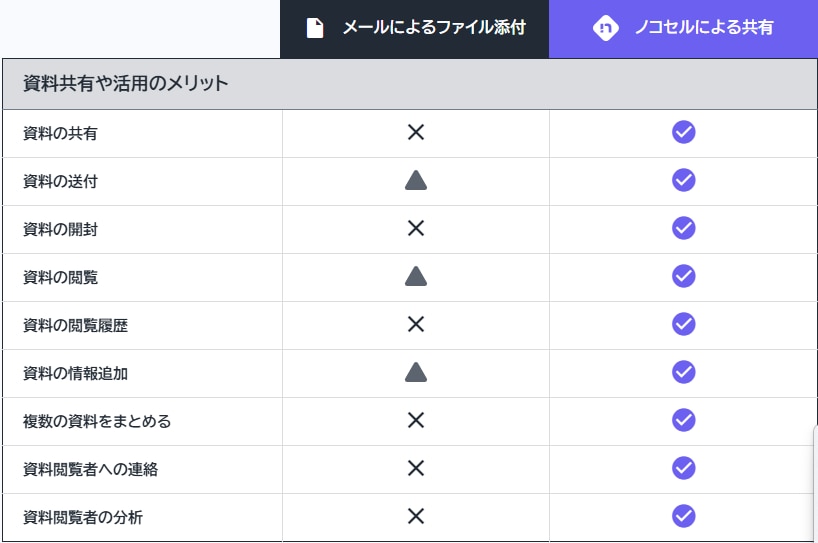This screenshot has width=818, height=543.
Task: Click the triangle icon in the 資料の閲覧 row
Action: point(416,276)
